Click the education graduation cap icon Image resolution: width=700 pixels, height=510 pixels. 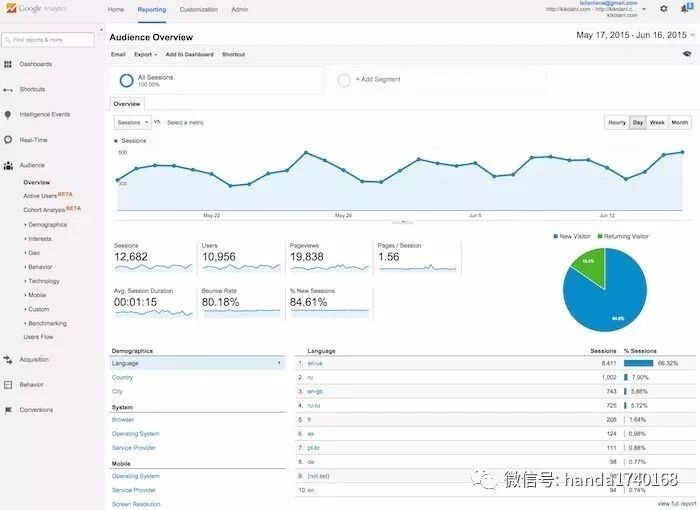(x=687, y=54)
